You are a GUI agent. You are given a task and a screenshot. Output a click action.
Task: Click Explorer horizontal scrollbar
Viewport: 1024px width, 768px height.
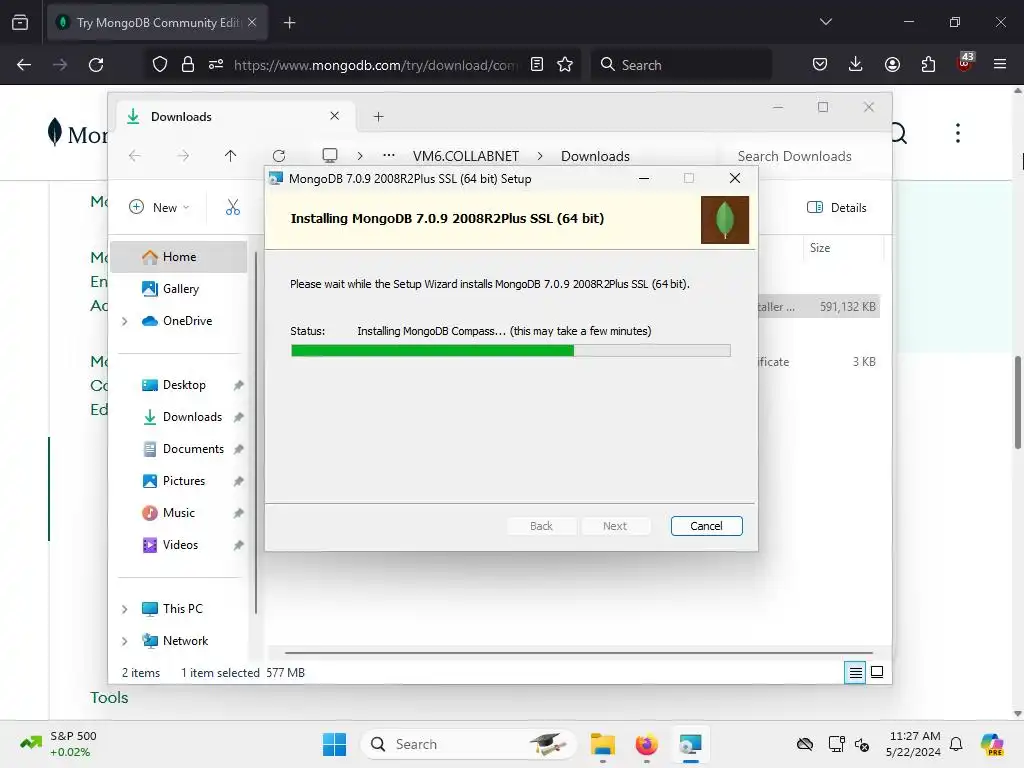click(579, 652)
